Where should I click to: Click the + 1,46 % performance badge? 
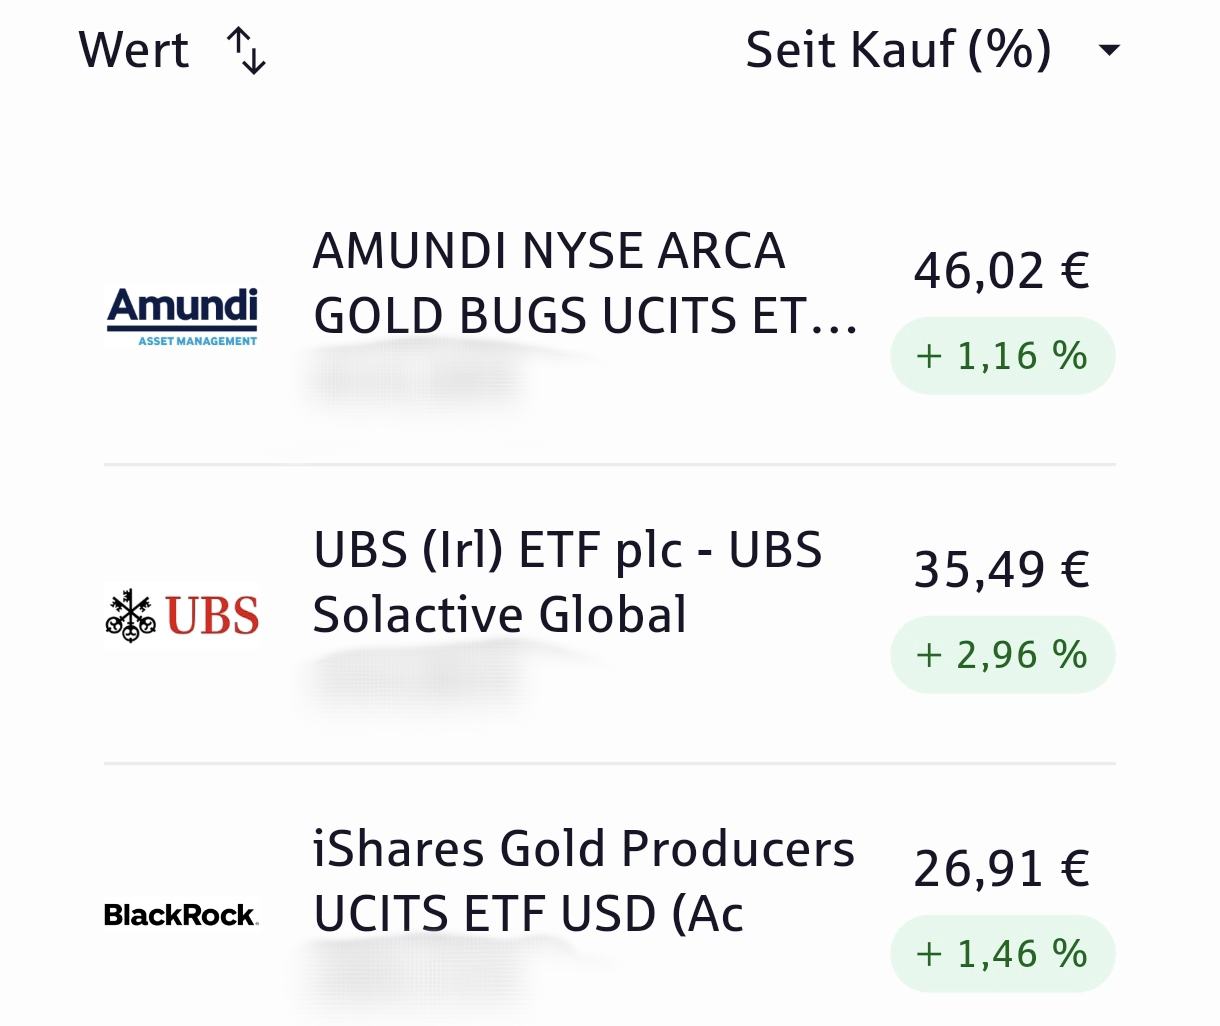(x=1002, y=954)
